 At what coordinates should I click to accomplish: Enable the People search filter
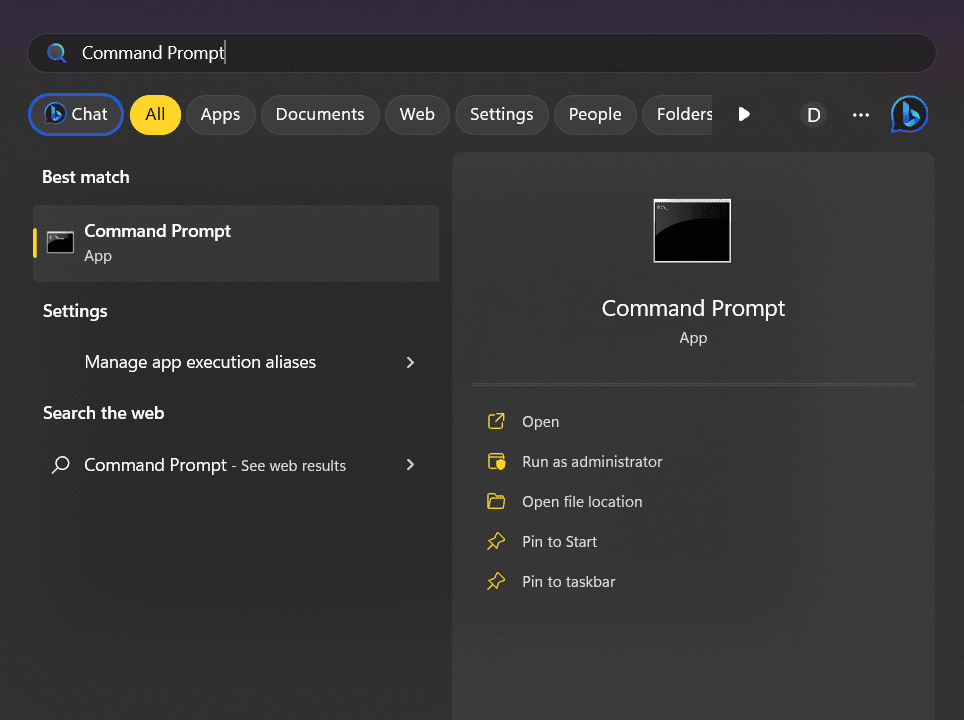594,114
